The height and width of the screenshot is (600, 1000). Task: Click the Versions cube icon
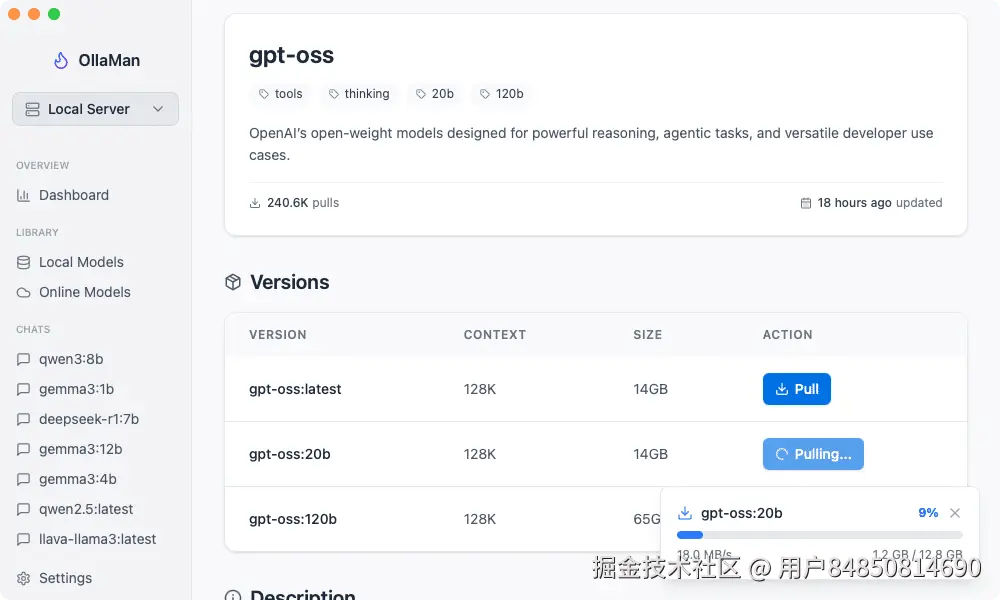click(233, 282)
